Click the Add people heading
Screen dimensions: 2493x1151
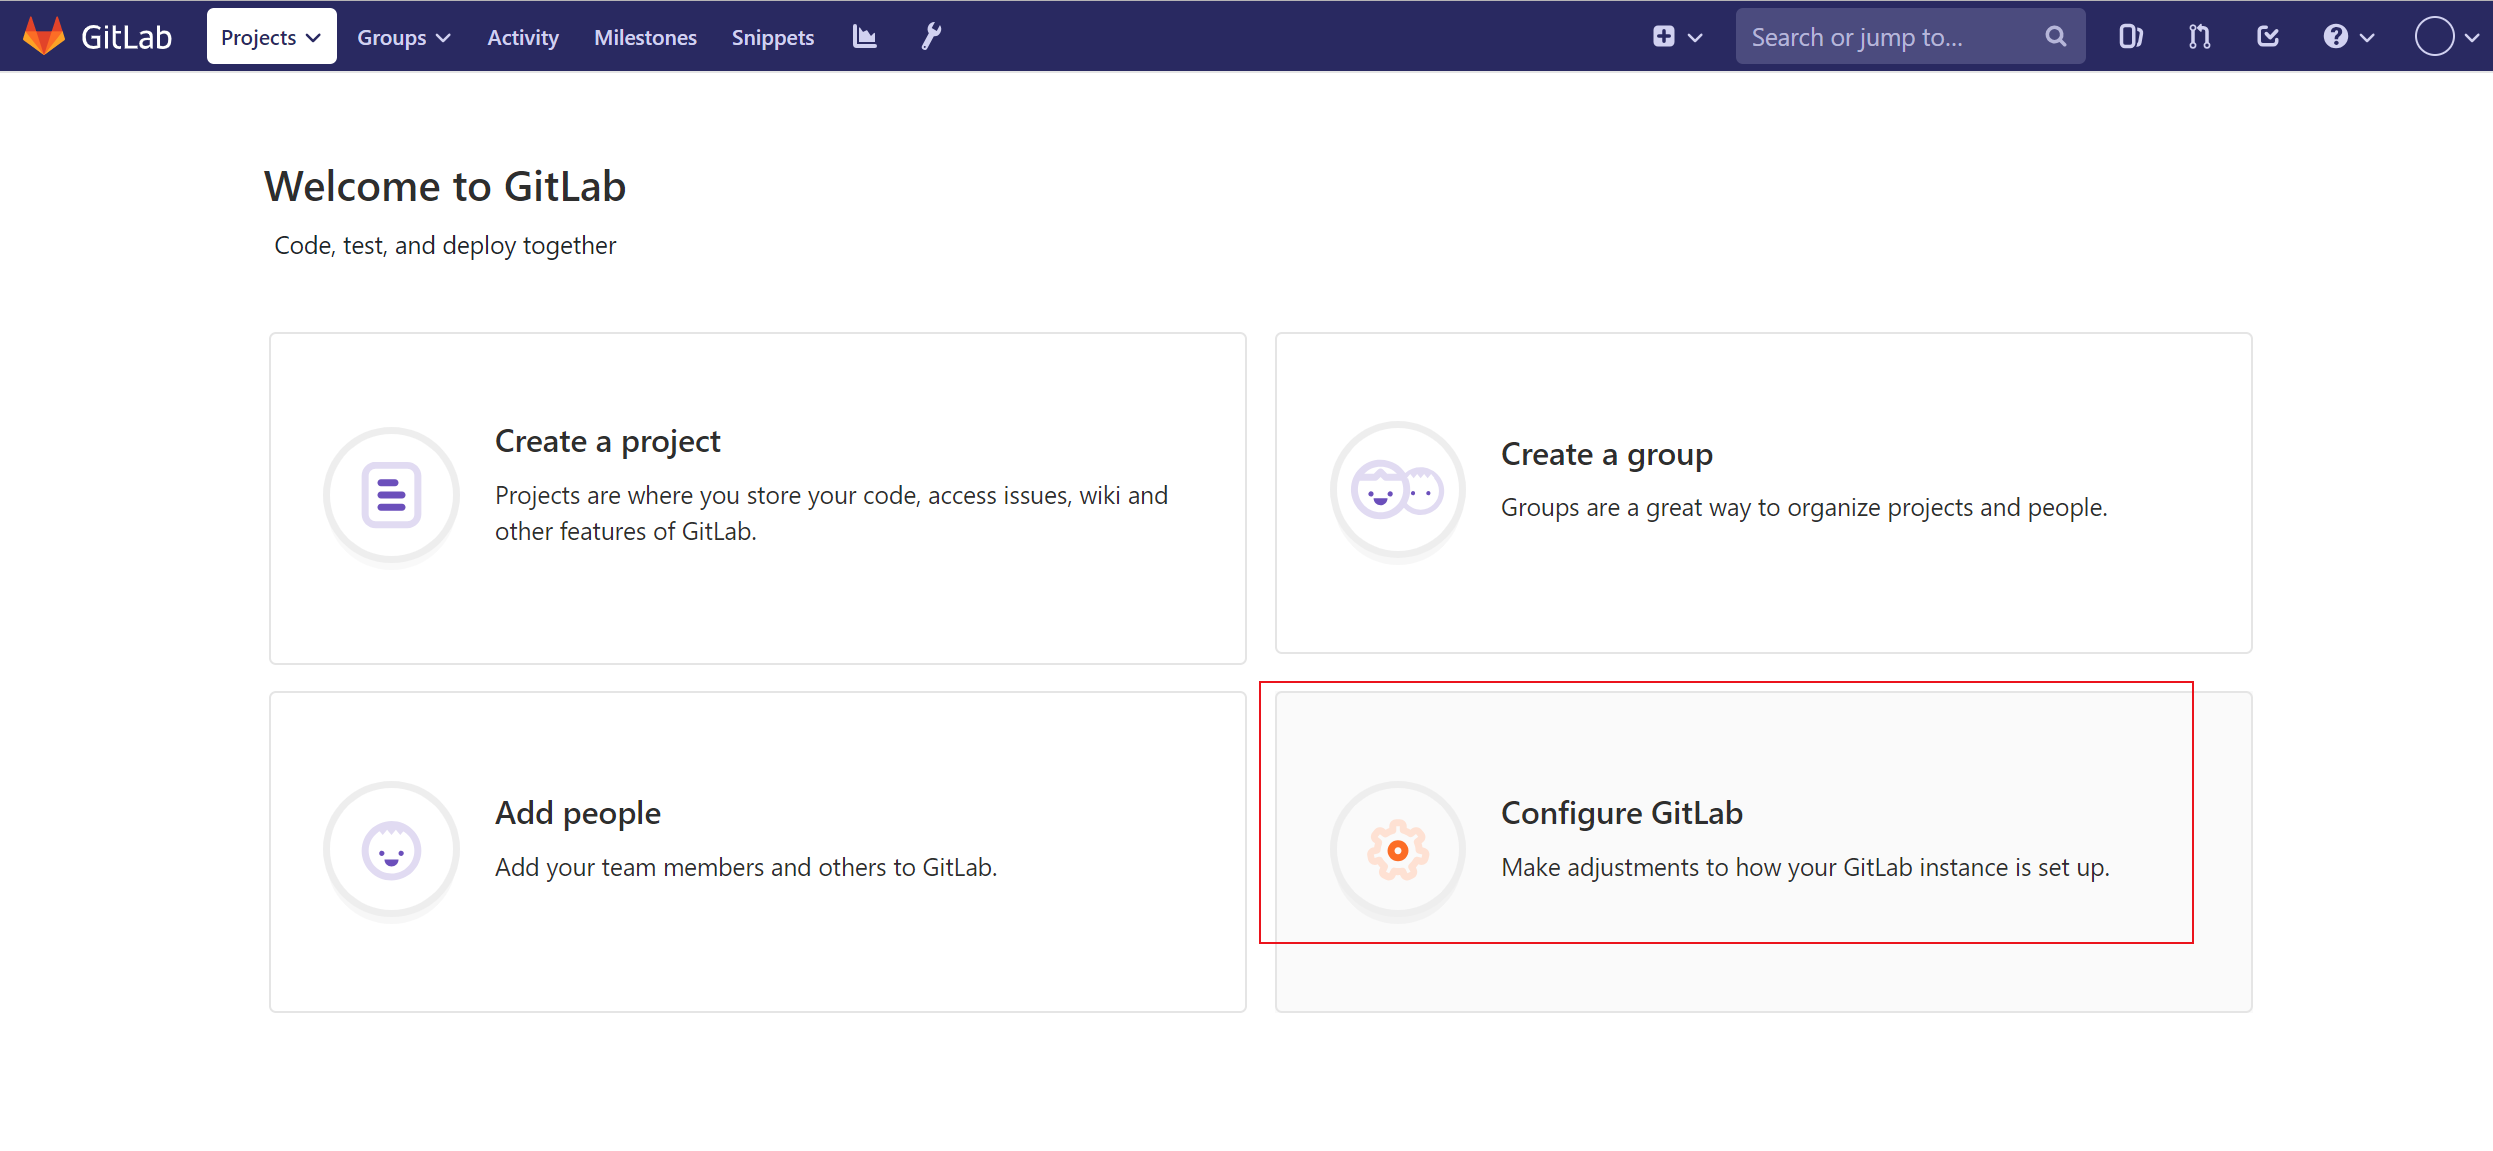pyautogui.click(x=578, y=813)
